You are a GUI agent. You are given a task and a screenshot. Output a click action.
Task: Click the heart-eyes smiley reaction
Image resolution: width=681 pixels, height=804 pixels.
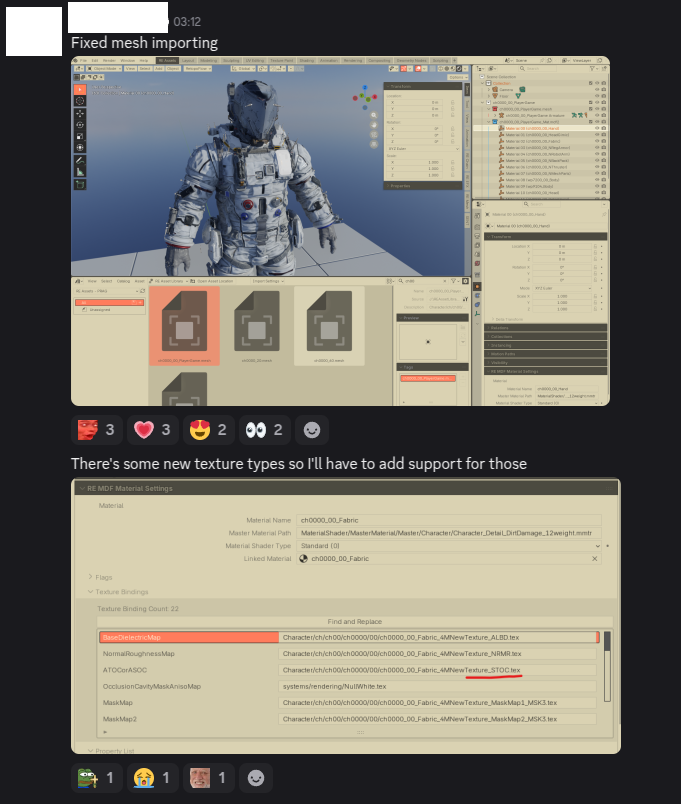coord(209,430)
